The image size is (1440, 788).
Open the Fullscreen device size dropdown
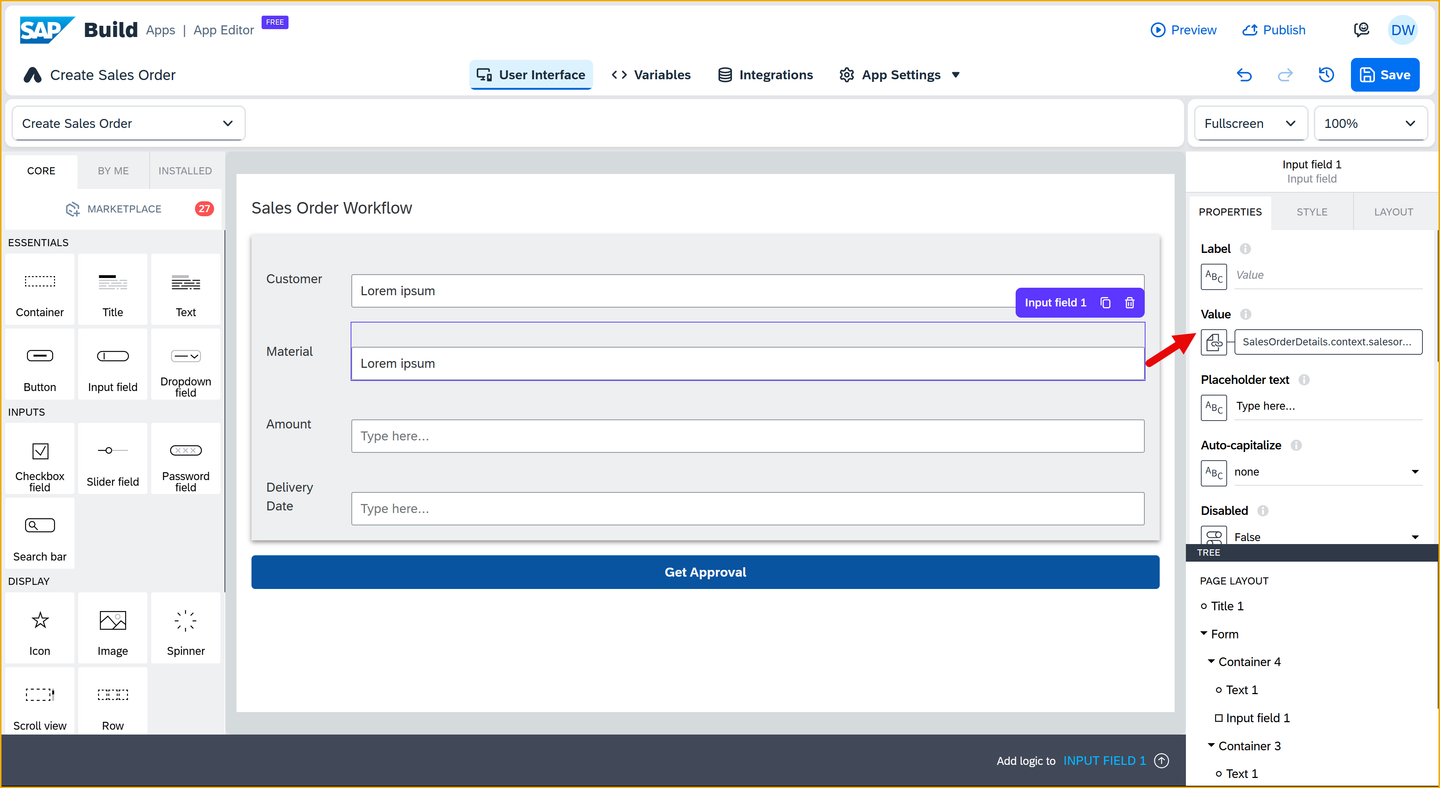coord(1251,123)
